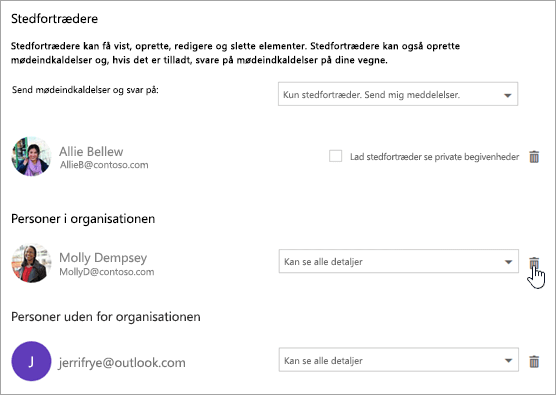Click label Lad stedfortræder se private begivenheder
Screen dimensions: 556x395
[x=434, y=157]
